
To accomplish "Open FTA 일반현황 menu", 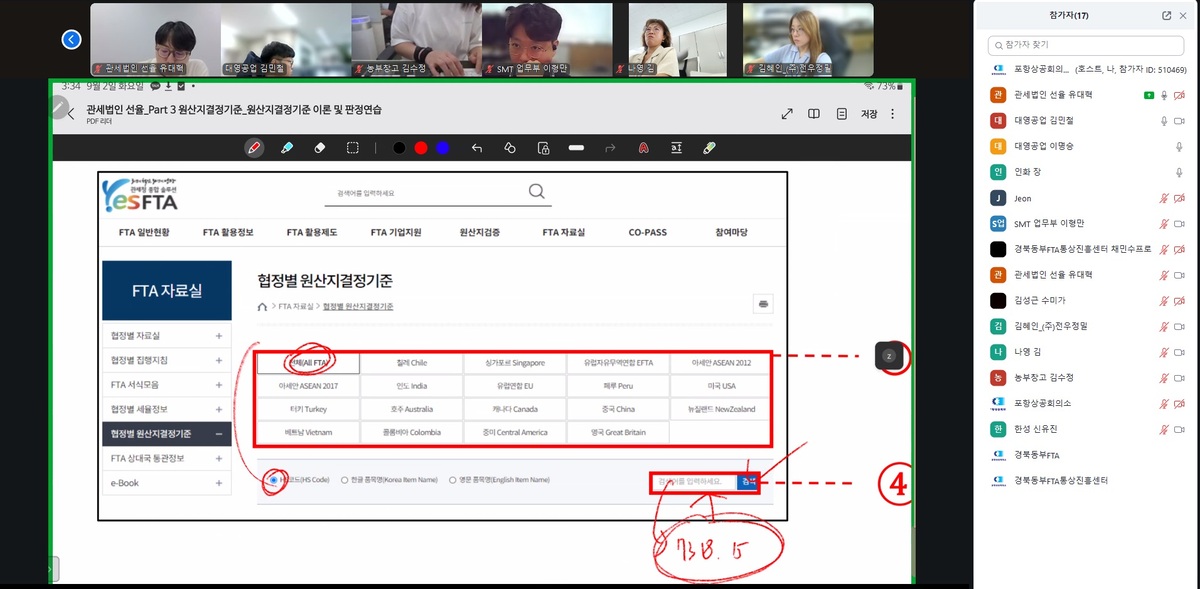I will (144, 232).
